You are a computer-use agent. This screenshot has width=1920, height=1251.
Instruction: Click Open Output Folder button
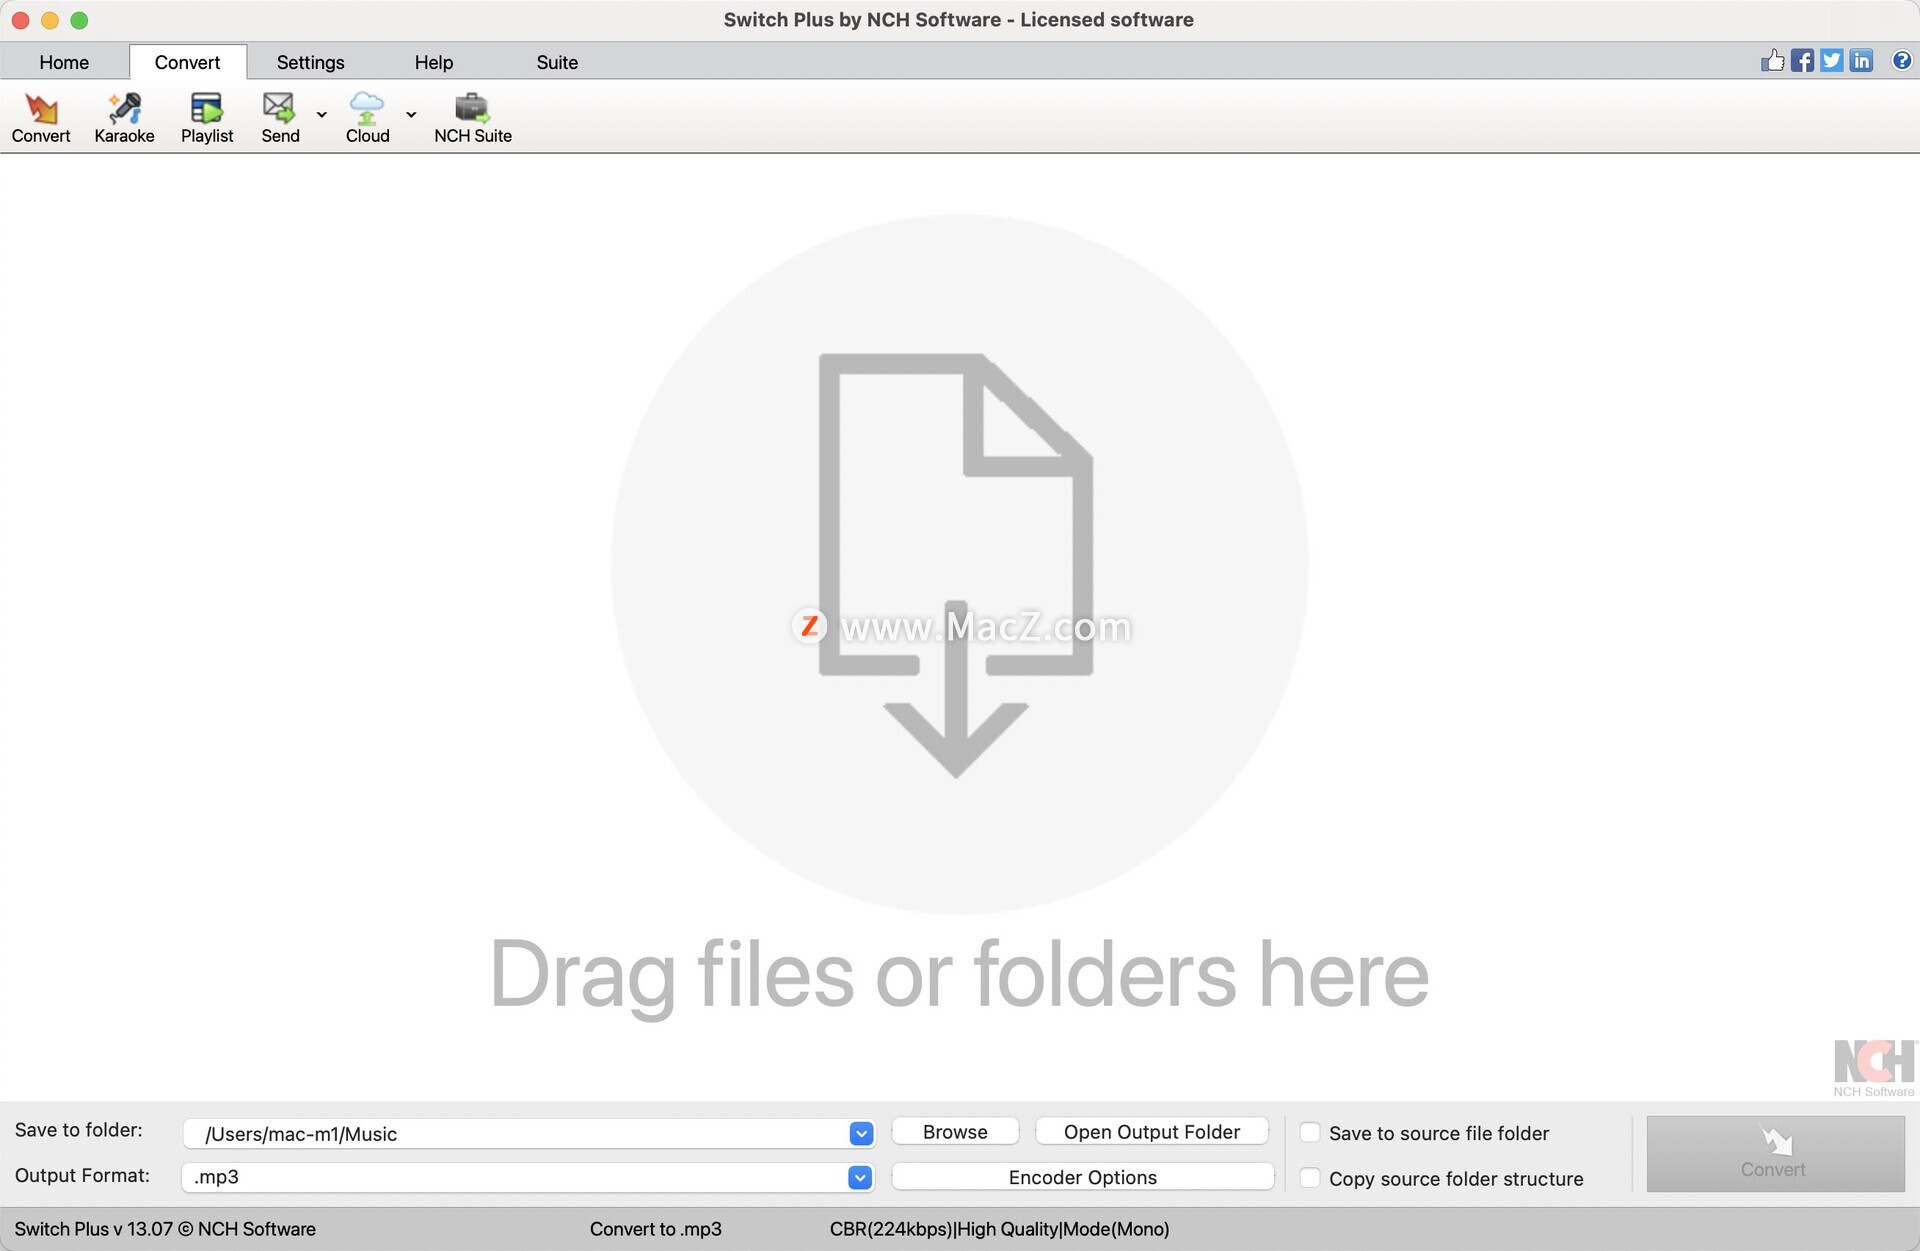(1152, 1132)
